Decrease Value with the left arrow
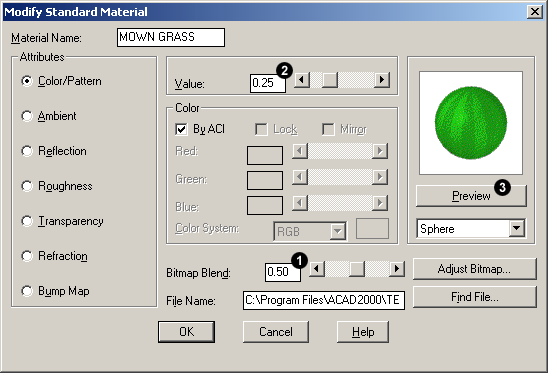 click(302, 80)
